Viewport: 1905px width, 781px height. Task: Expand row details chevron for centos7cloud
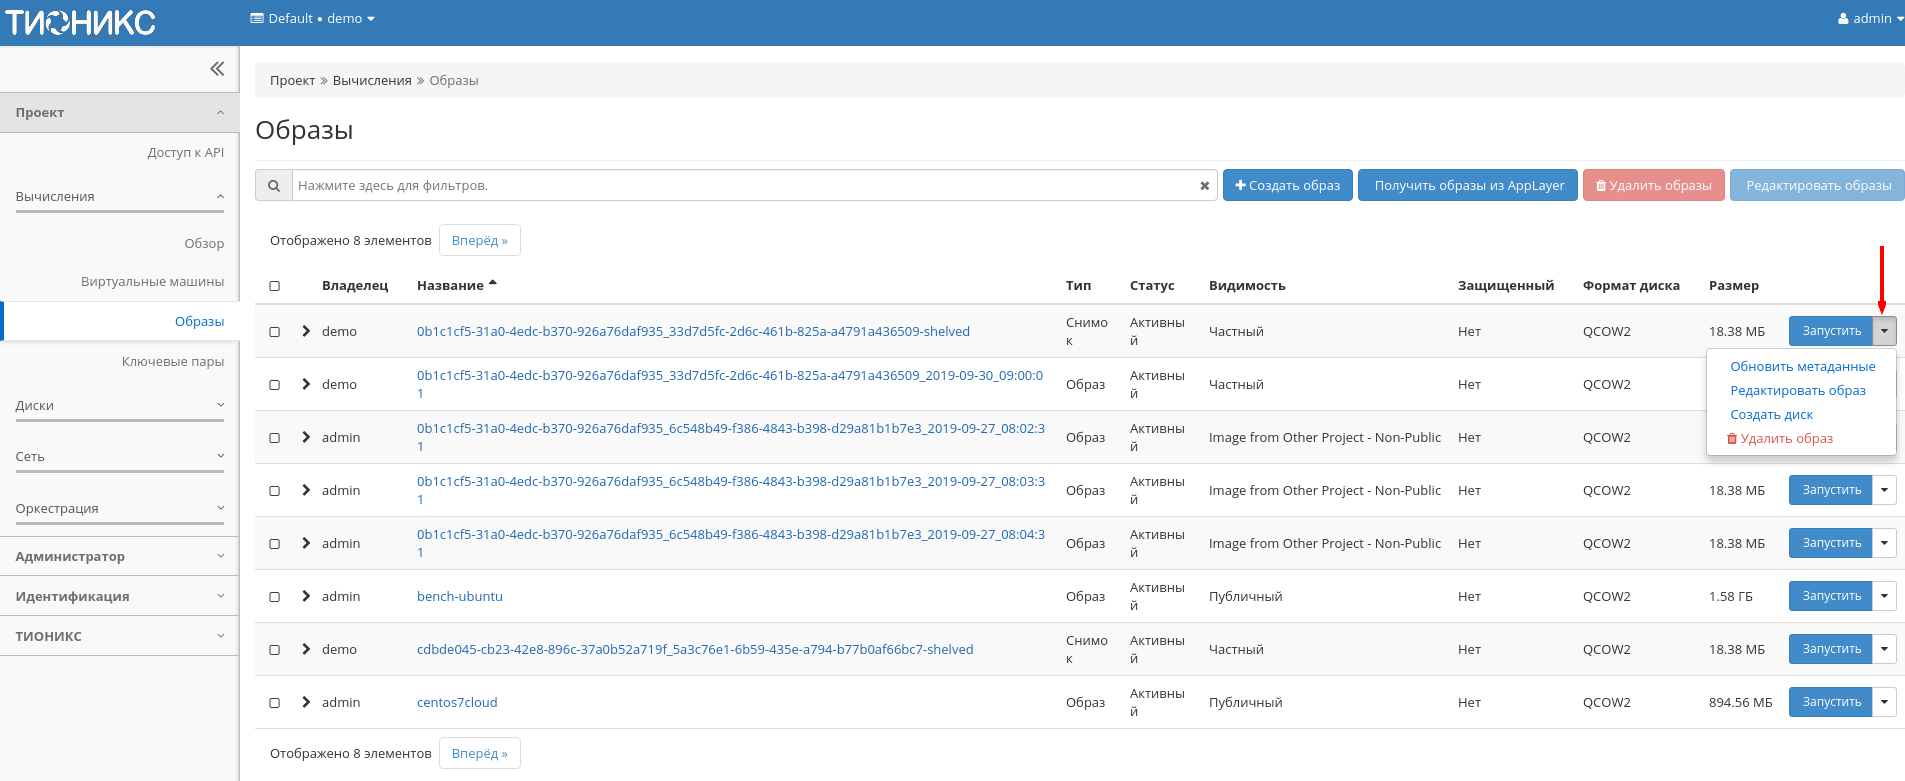tap(306, 702)
